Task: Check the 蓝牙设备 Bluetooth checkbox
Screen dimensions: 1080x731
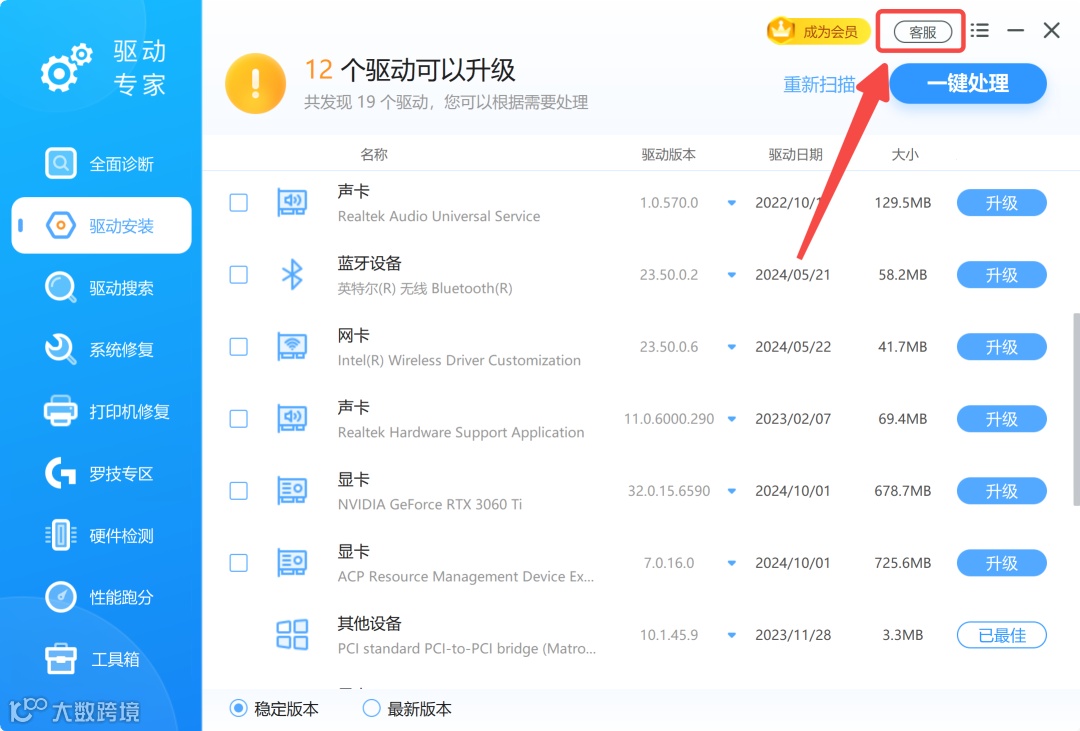Action: 238,274
